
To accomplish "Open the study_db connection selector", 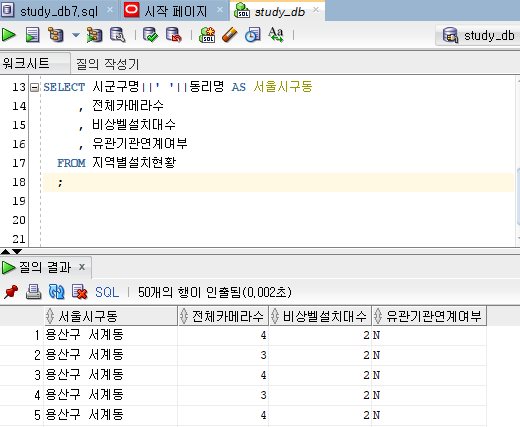I will tap(478, 35).
